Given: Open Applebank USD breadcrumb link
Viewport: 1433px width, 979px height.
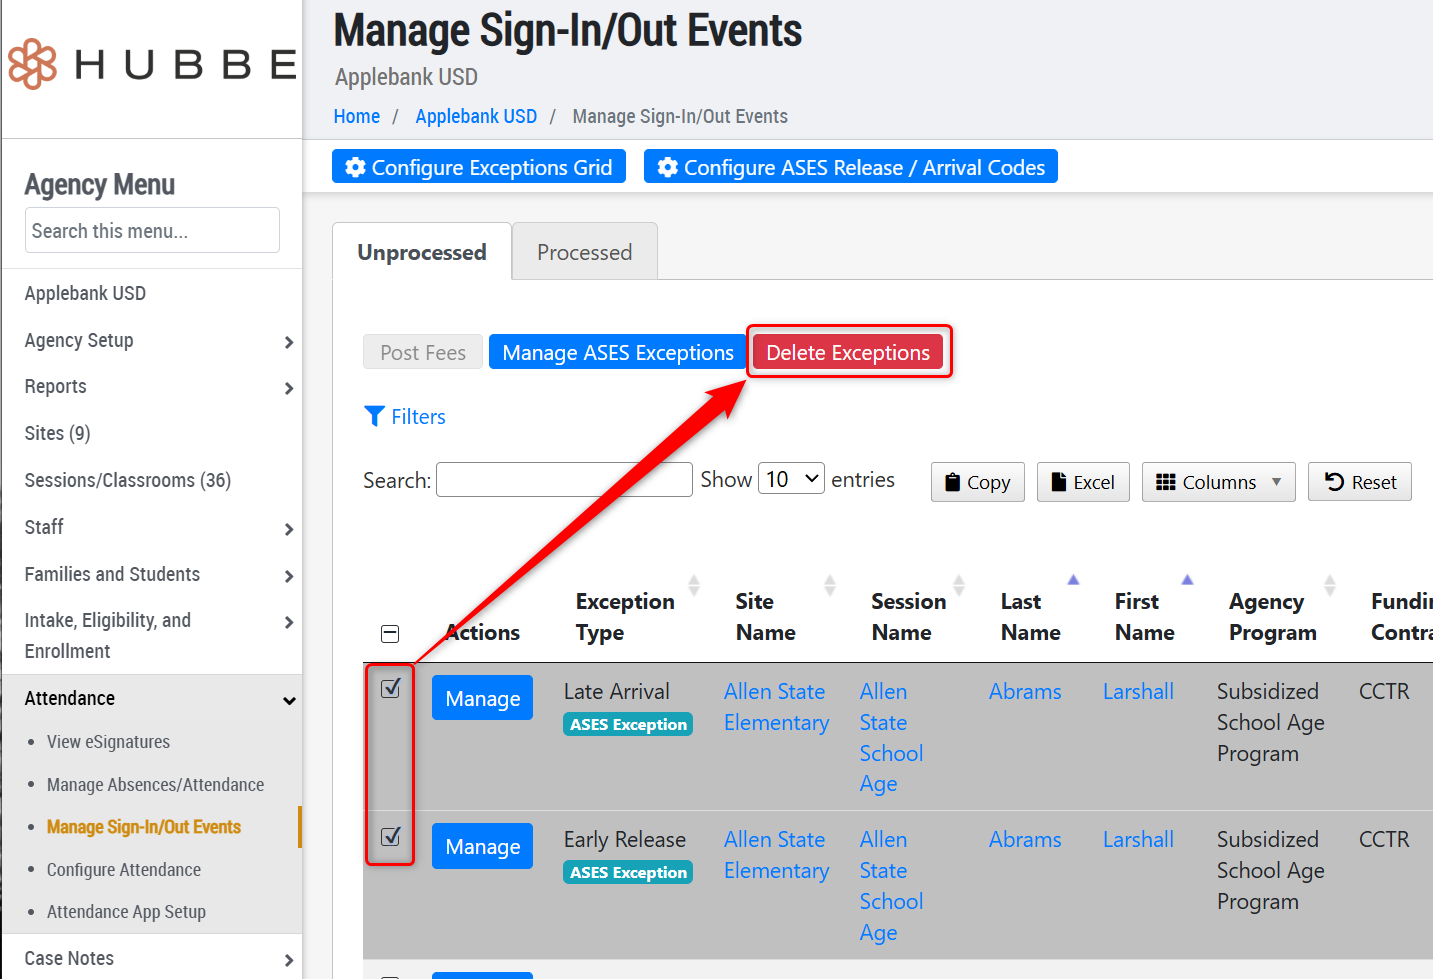Looking at the screenshot, I should pyautogui.click(x=476, y=116).
